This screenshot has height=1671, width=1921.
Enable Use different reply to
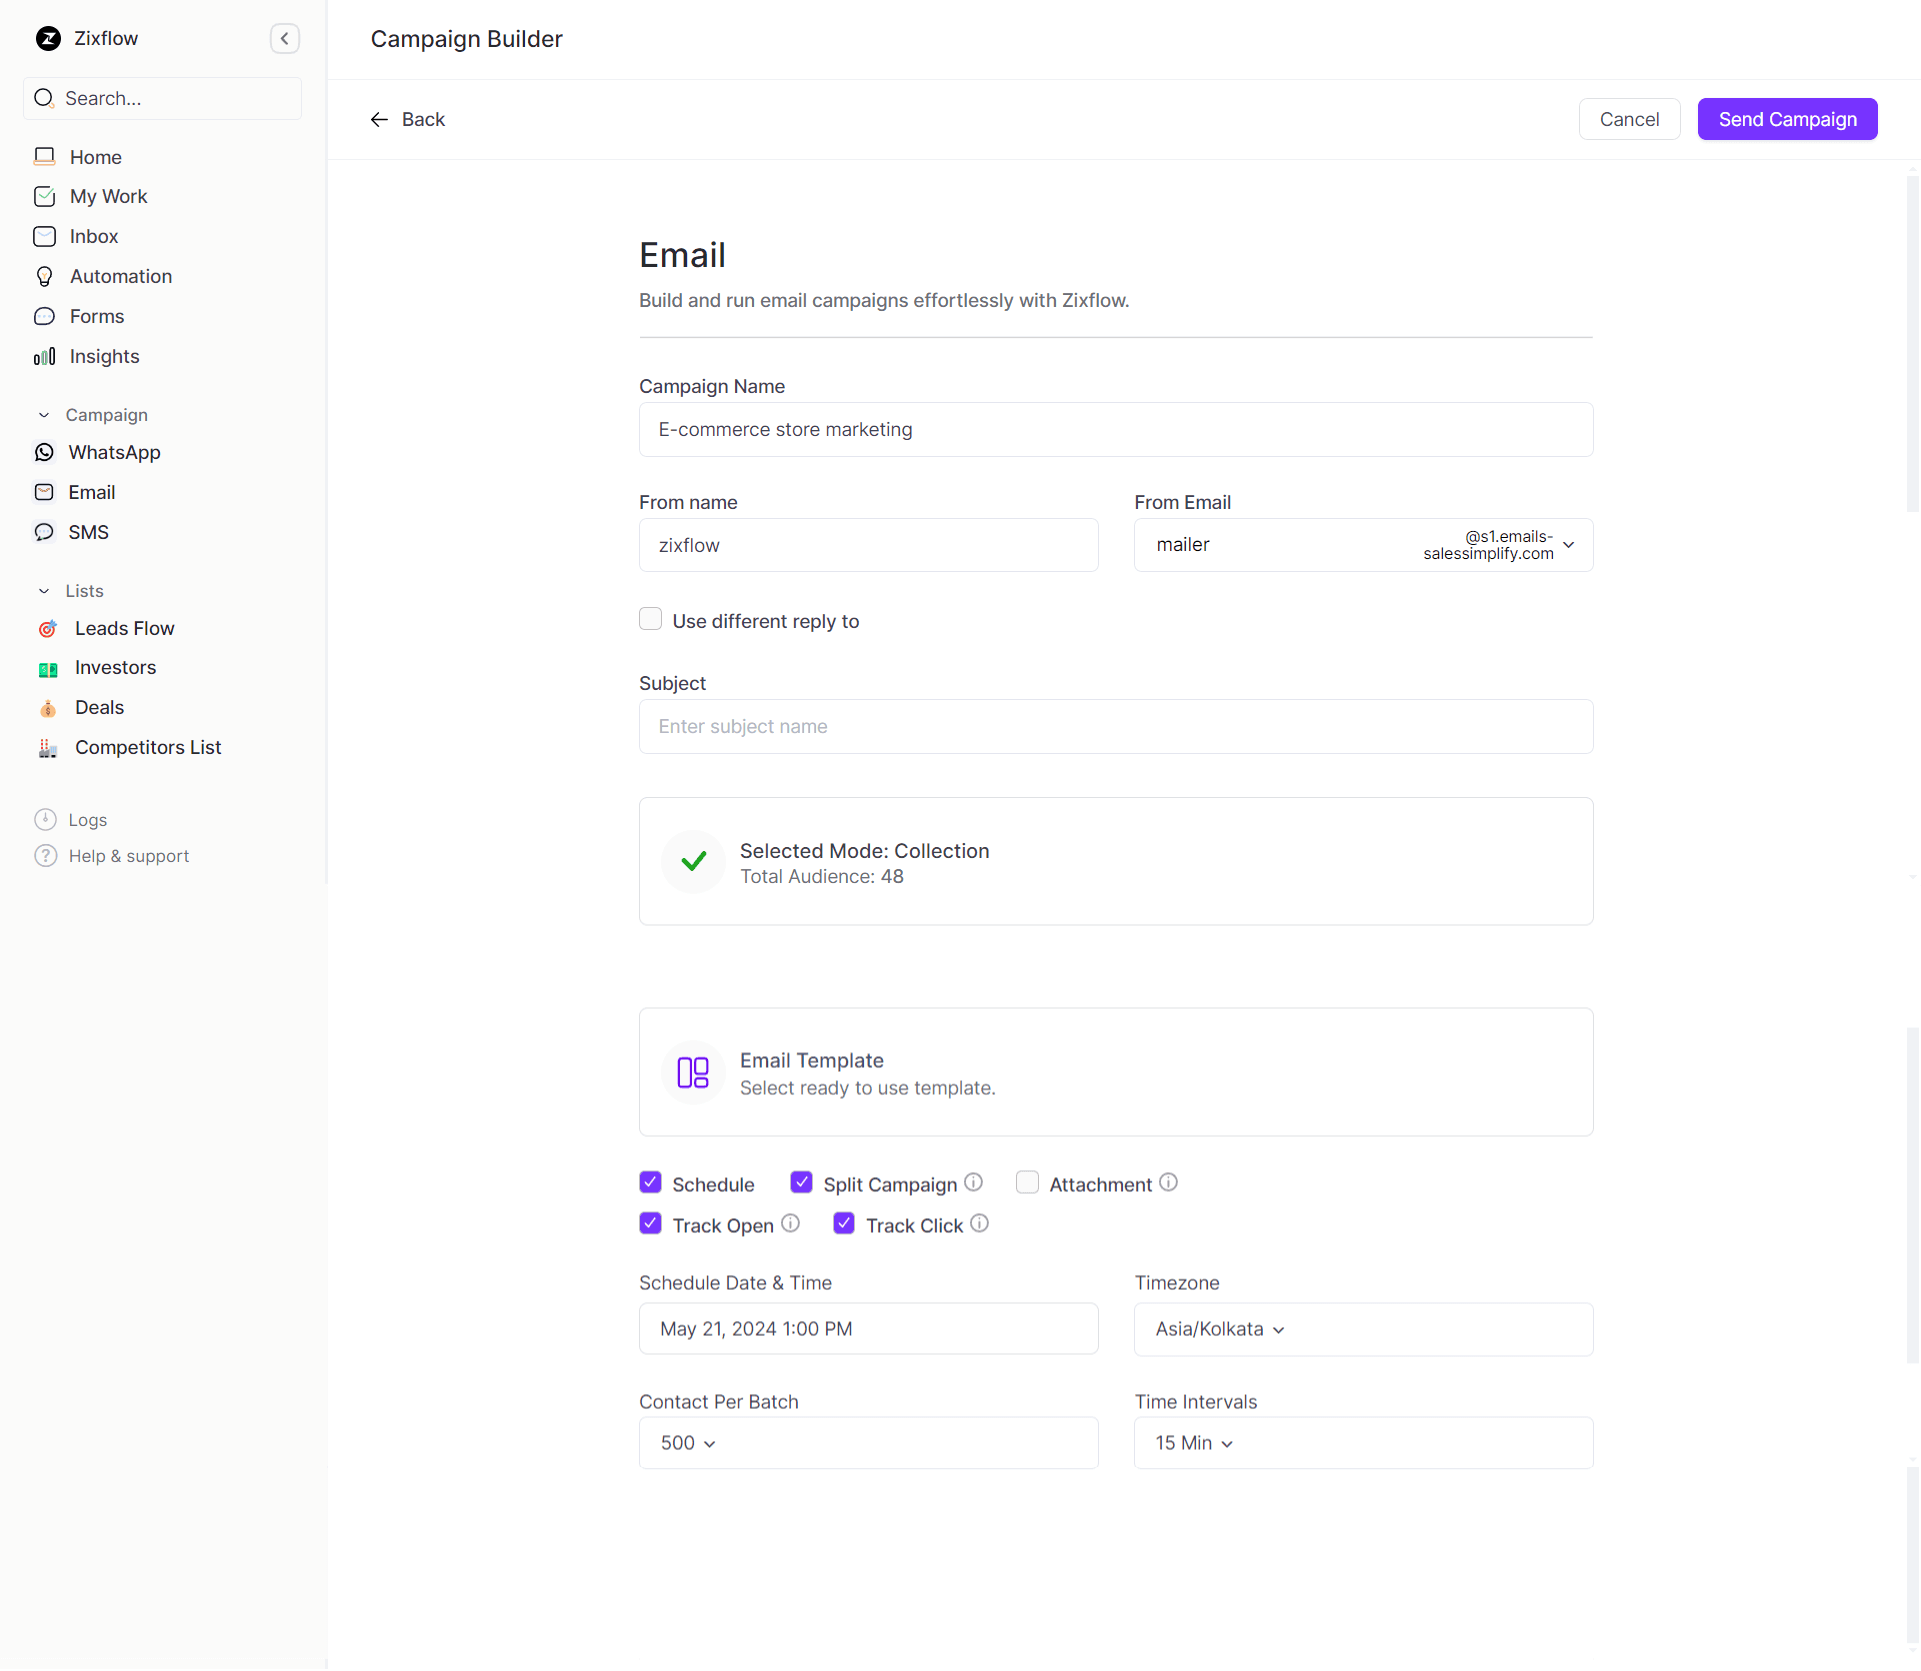tap(651, 619)
